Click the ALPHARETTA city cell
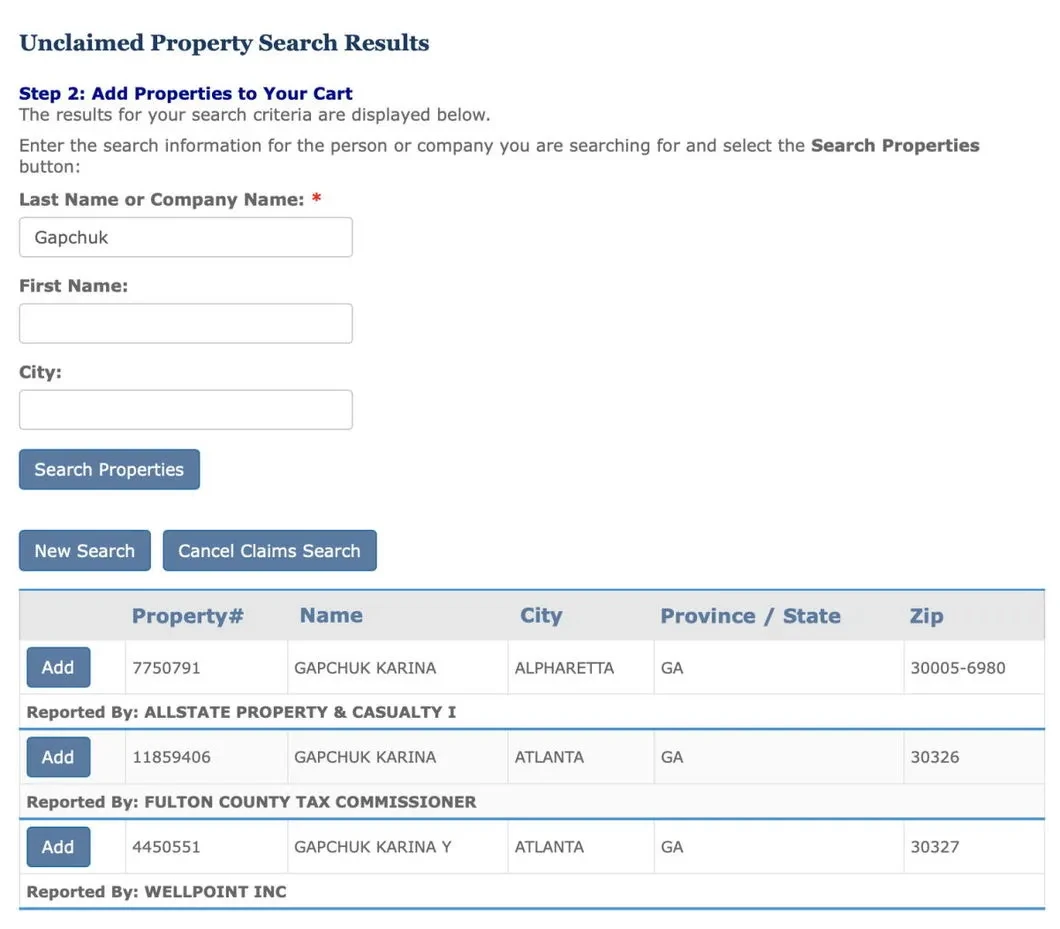The height and width of the screenshot is (929, 1060). click(564, 668)
